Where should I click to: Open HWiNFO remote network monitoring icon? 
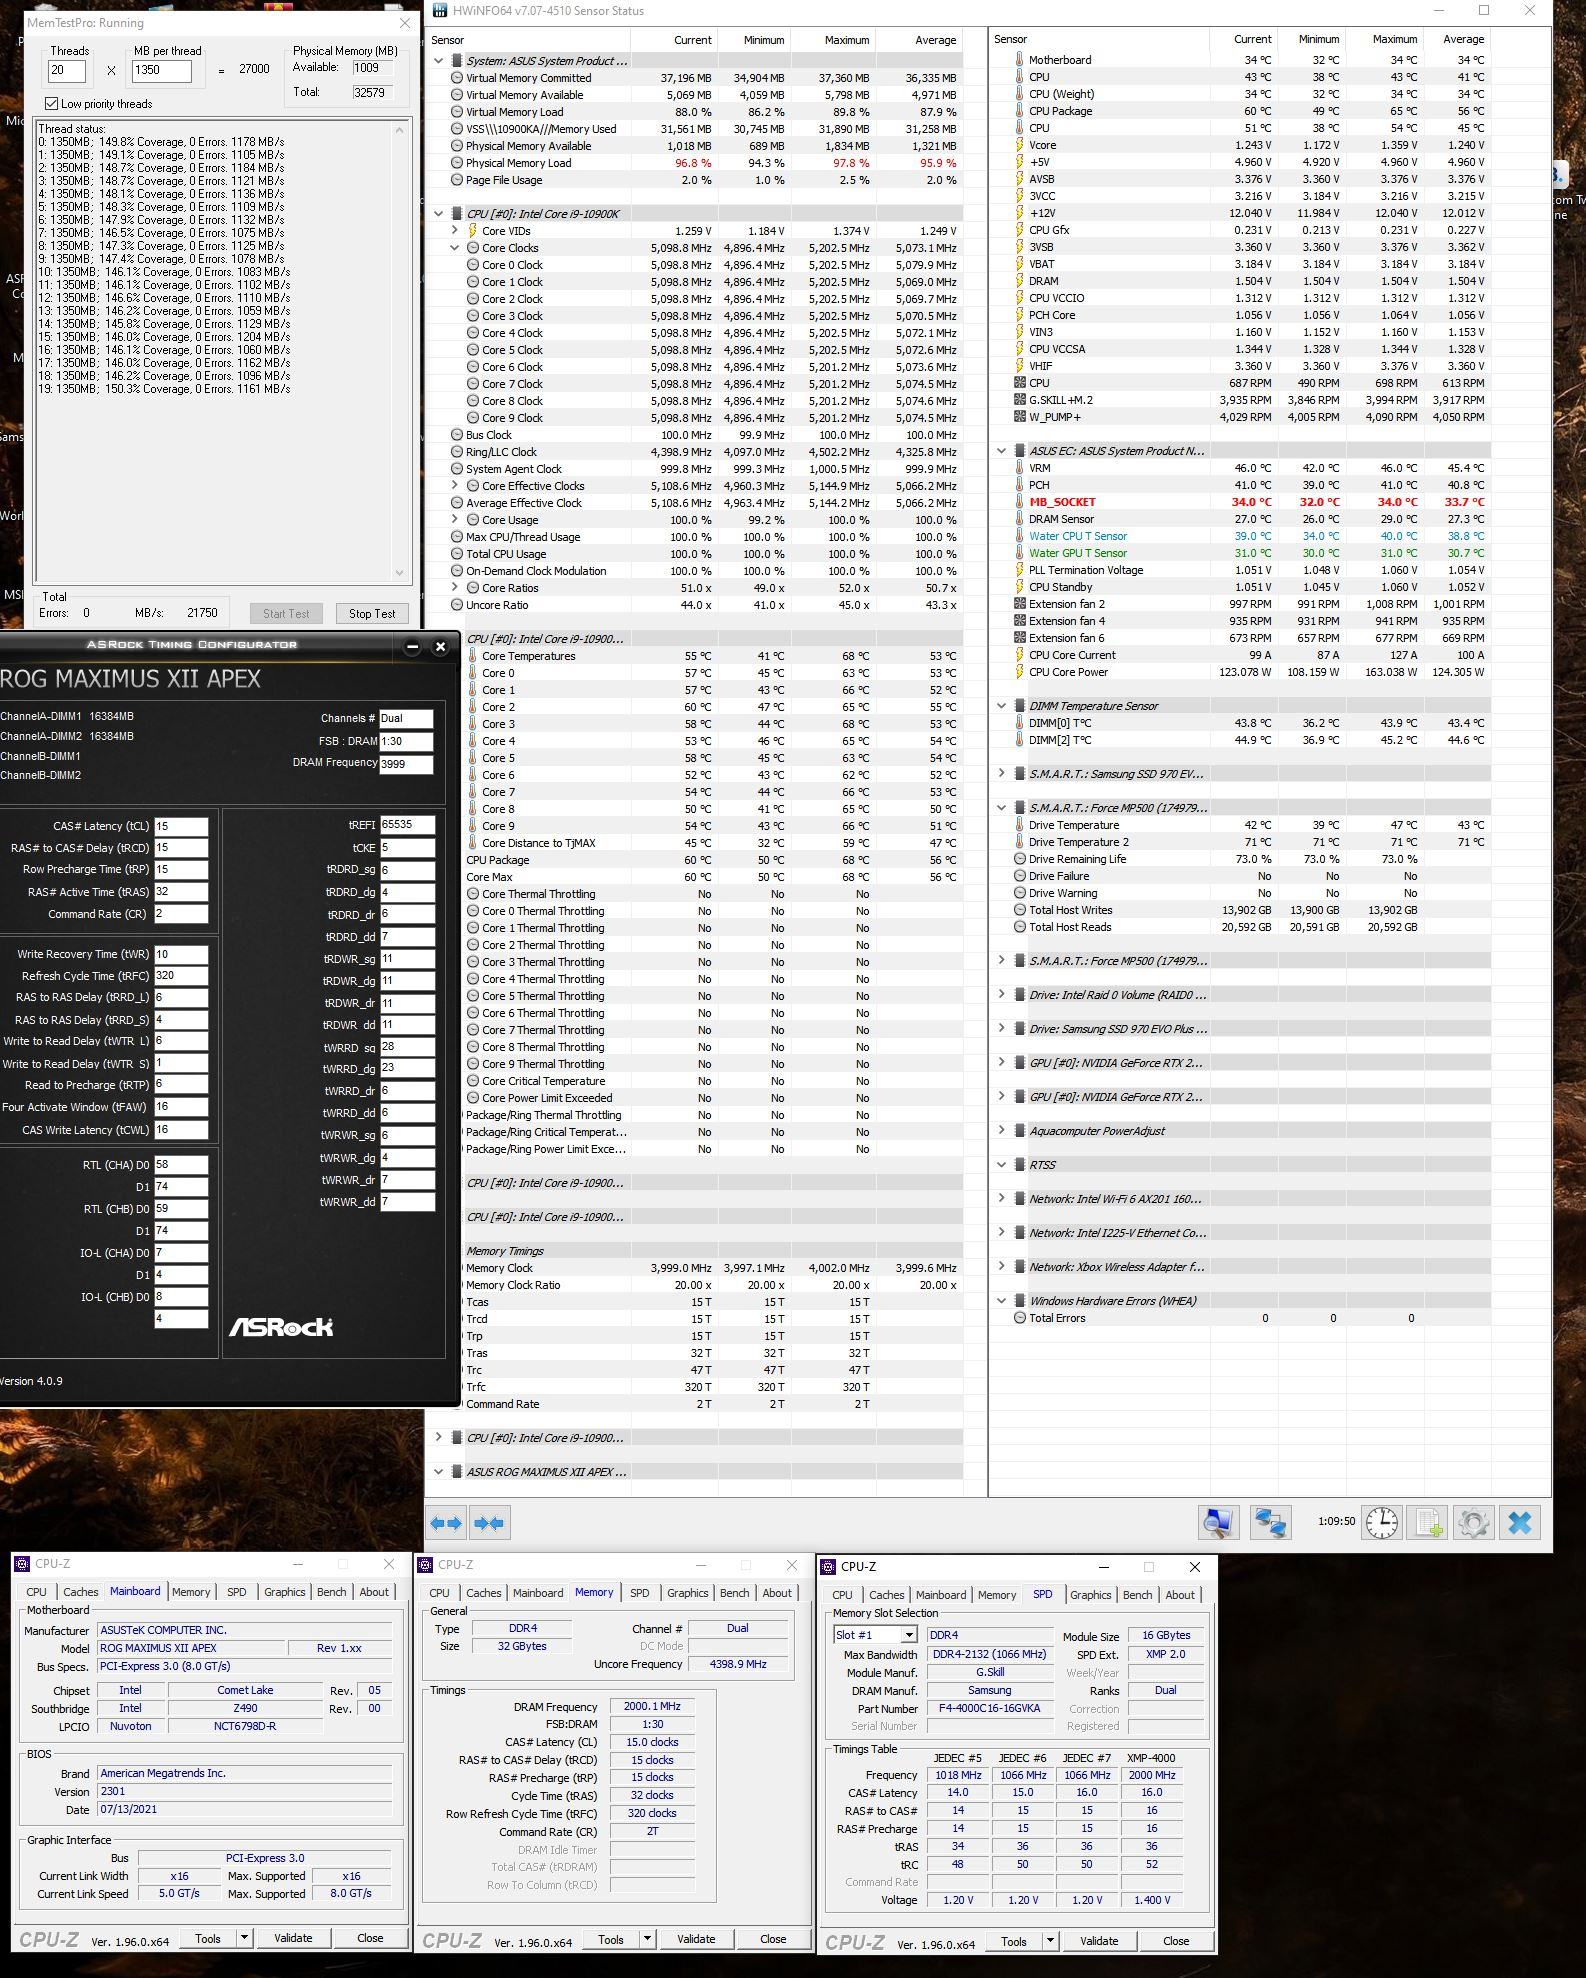click(1270, 1522)
